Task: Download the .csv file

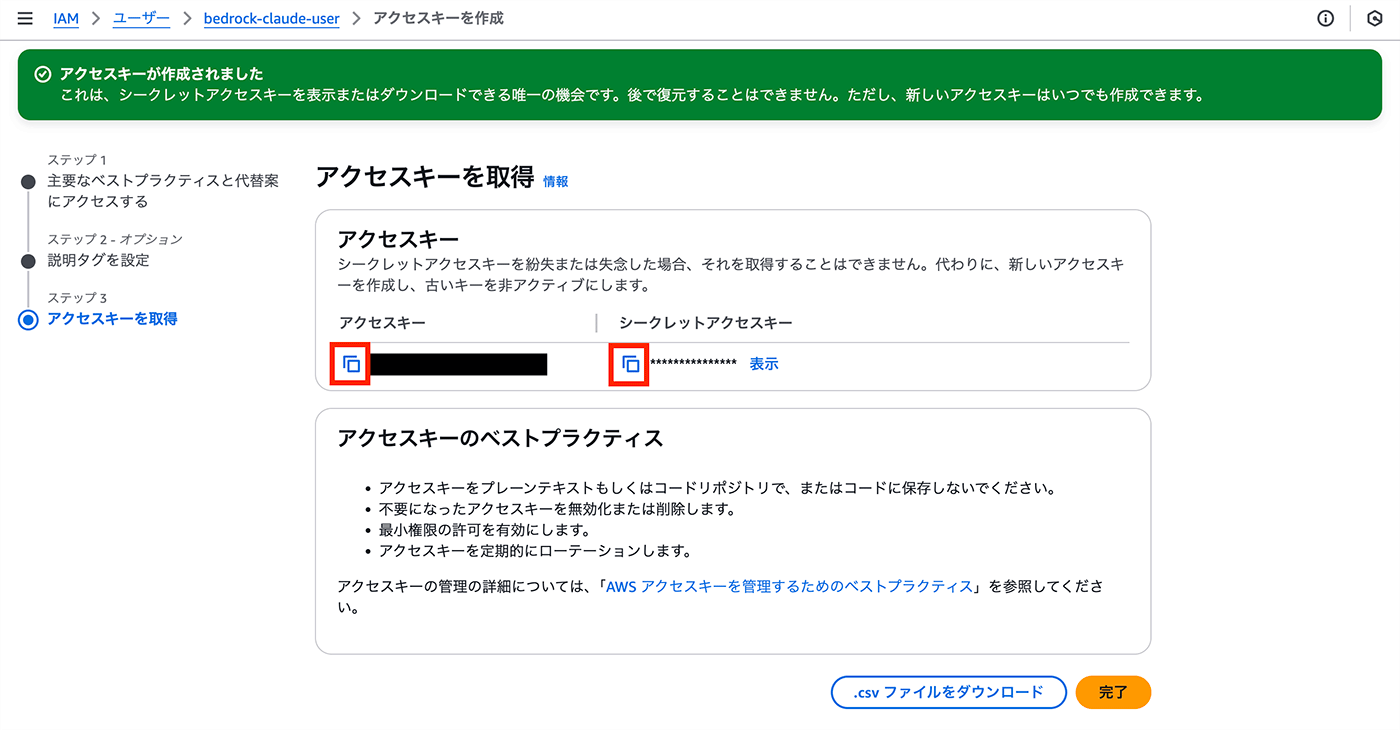Action: 948,692
